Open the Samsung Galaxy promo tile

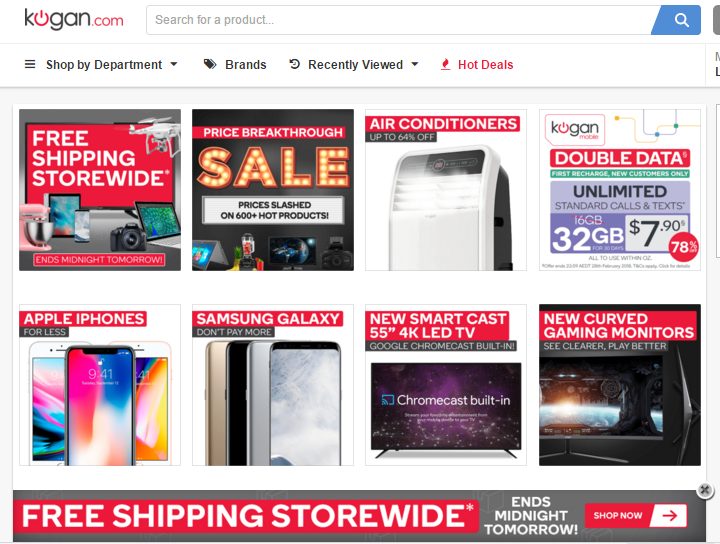coord(273,385)
